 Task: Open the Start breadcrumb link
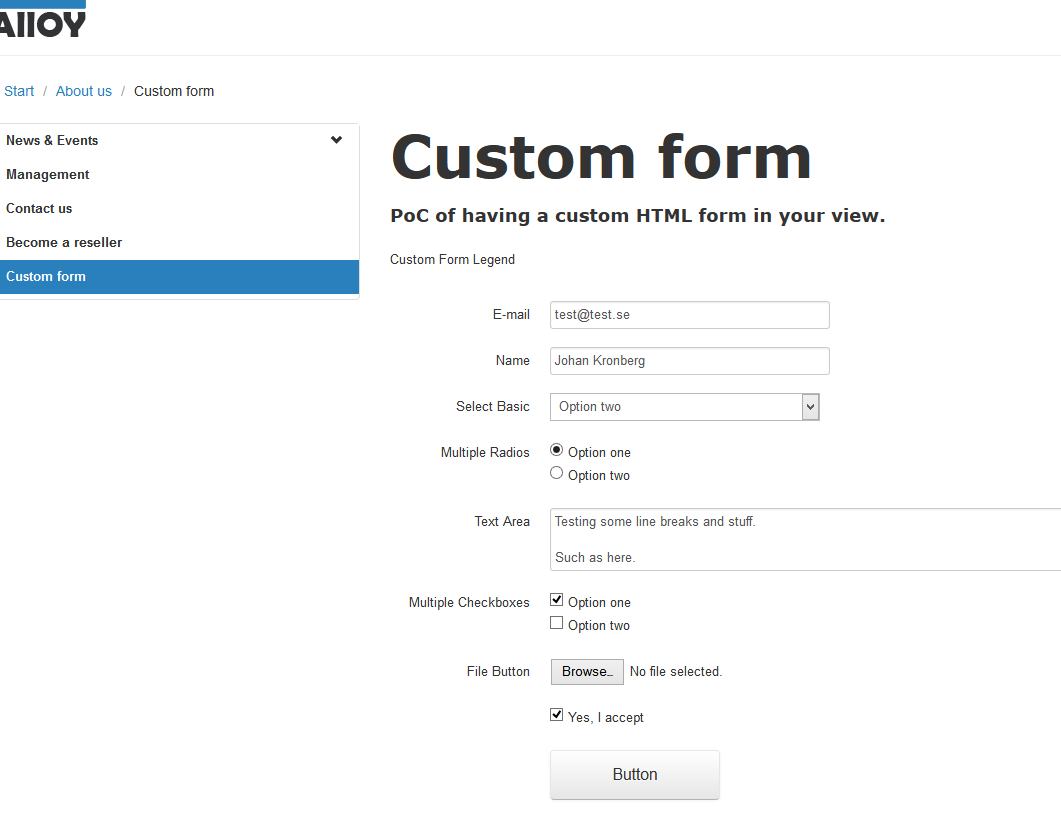18,90
